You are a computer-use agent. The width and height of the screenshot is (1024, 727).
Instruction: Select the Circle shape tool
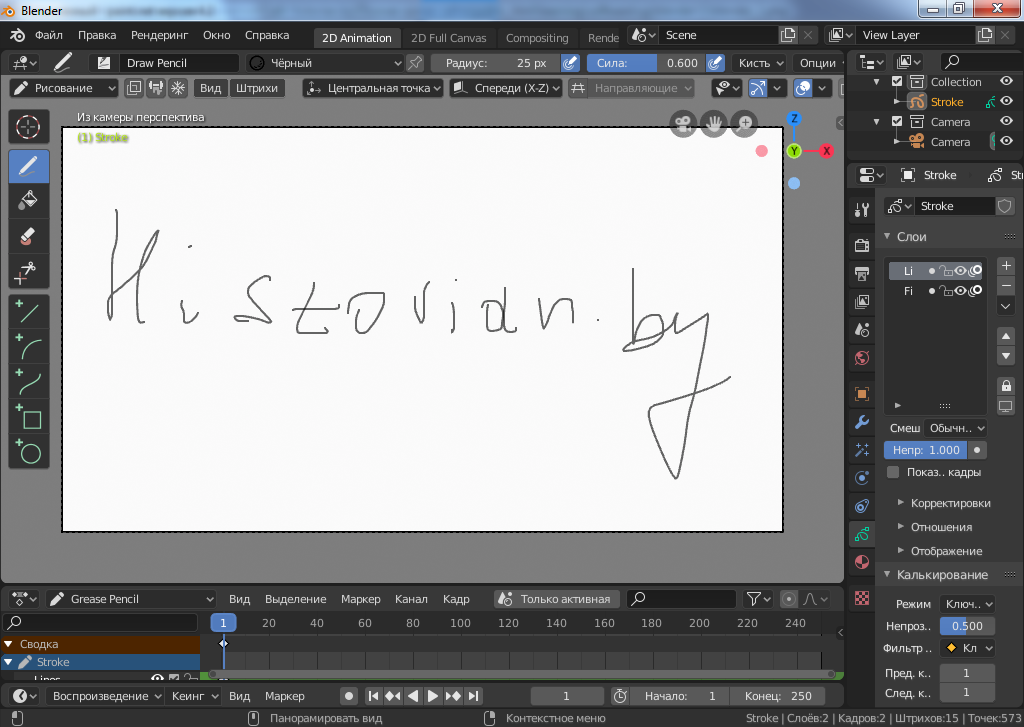point(29,452)
